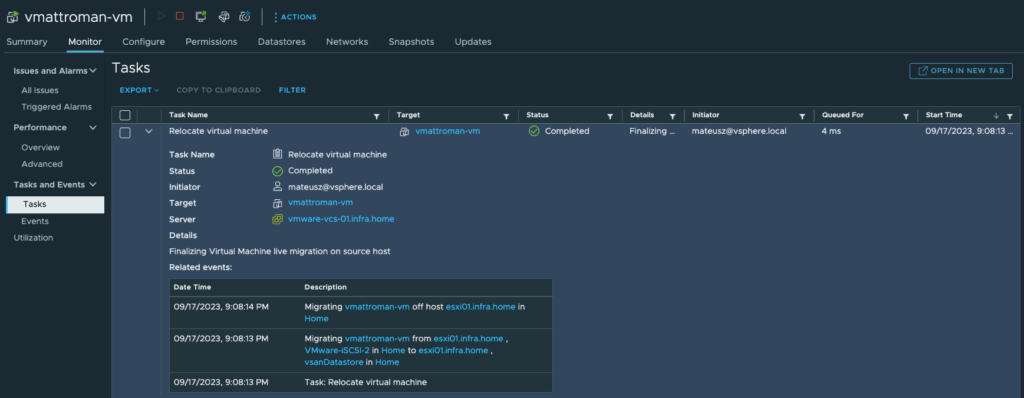Click 'Finalizing Virtual Machine live migration on source host' text
The width and height of the screenshot is (1024, 398).
tap(280, 252)
